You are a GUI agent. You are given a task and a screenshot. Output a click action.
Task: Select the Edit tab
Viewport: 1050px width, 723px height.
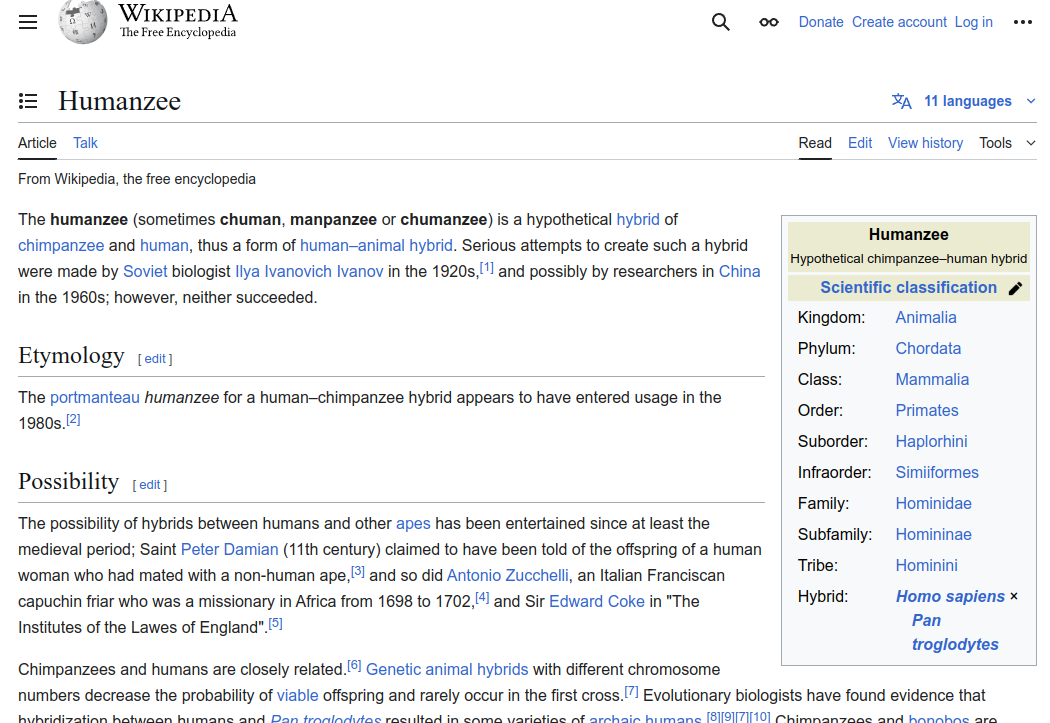click(x=860, y=143)
